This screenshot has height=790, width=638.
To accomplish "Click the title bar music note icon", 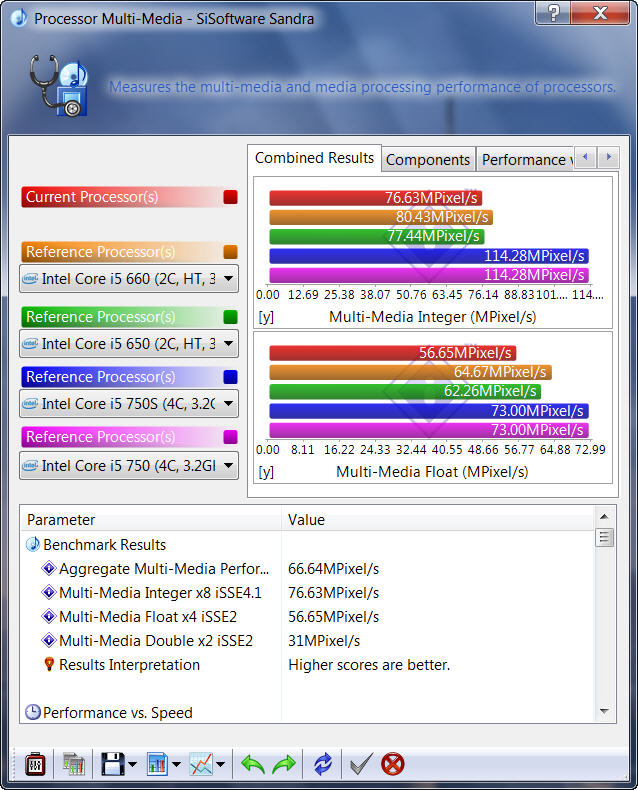I will click(x=19, y=18).
